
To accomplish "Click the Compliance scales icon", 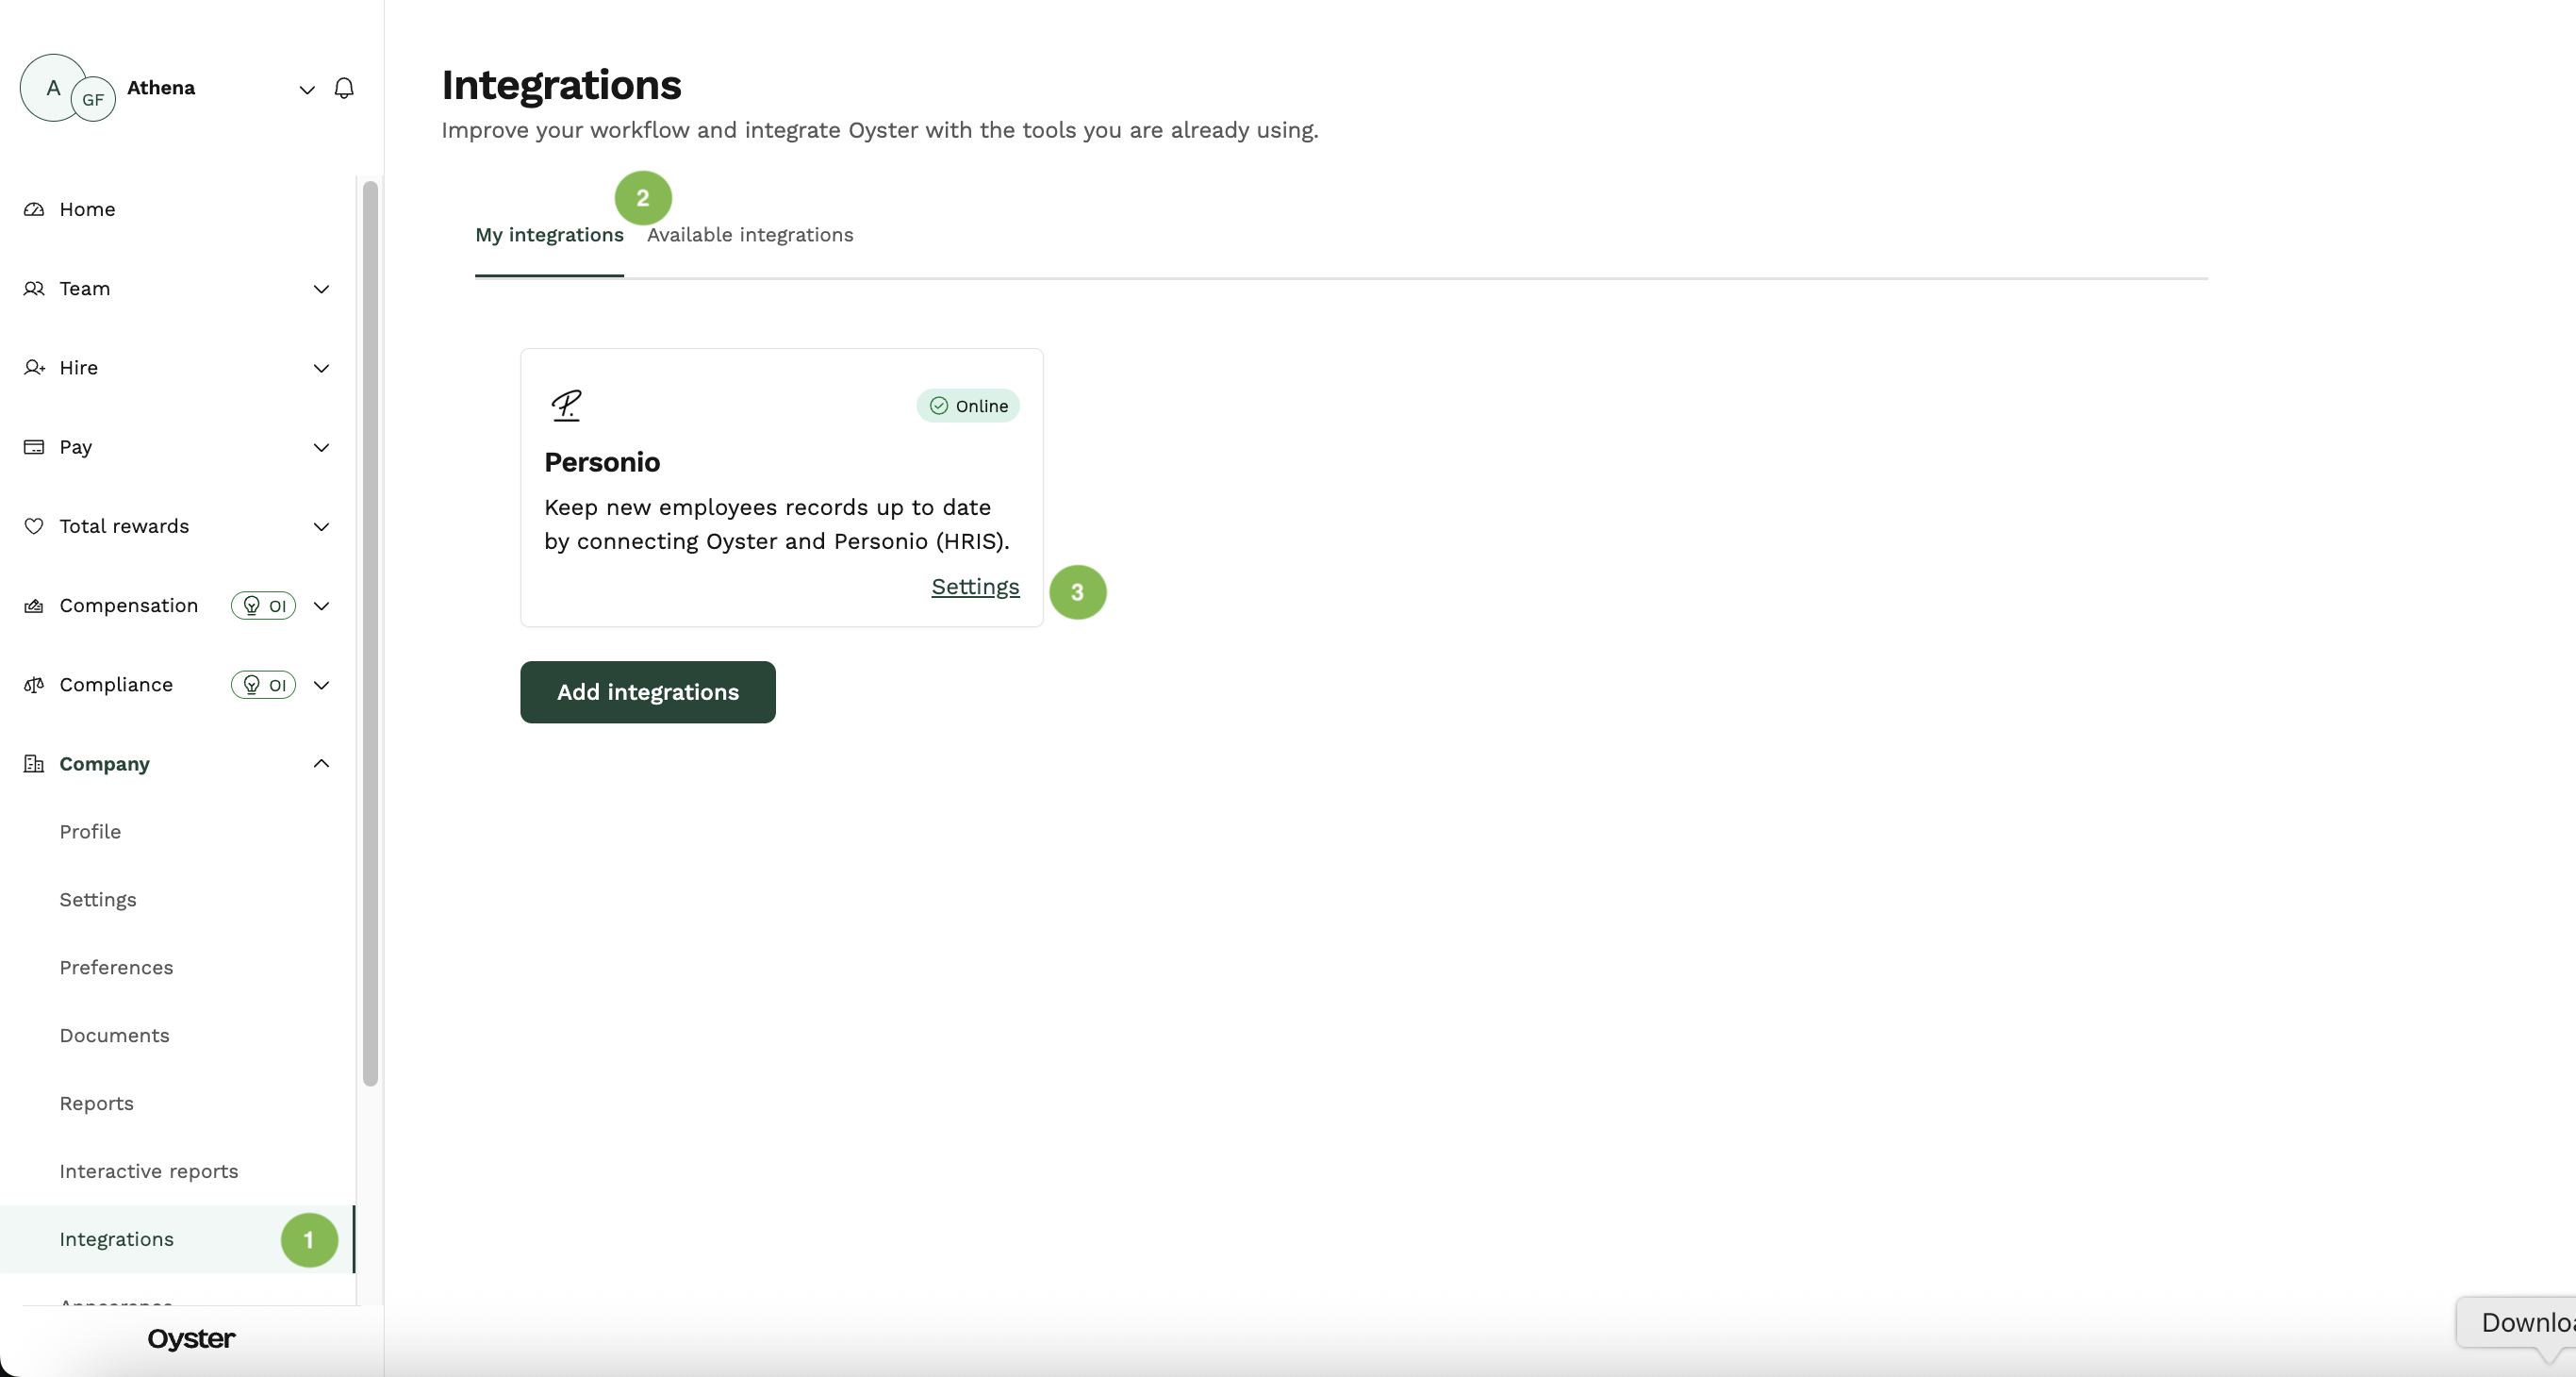I will click(34, 684).
